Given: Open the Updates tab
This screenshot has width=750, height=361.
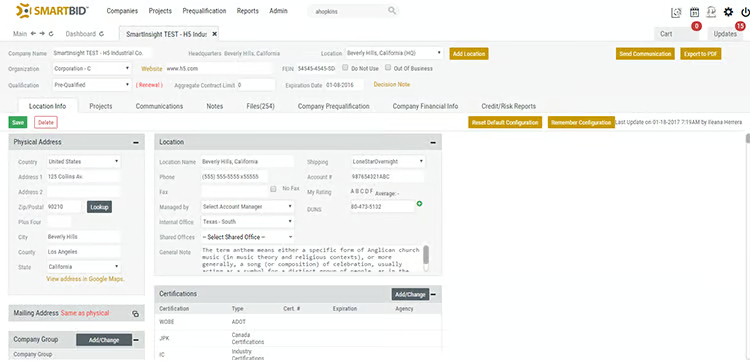Looking at the screenshot, I should click(x=725, y=34).
